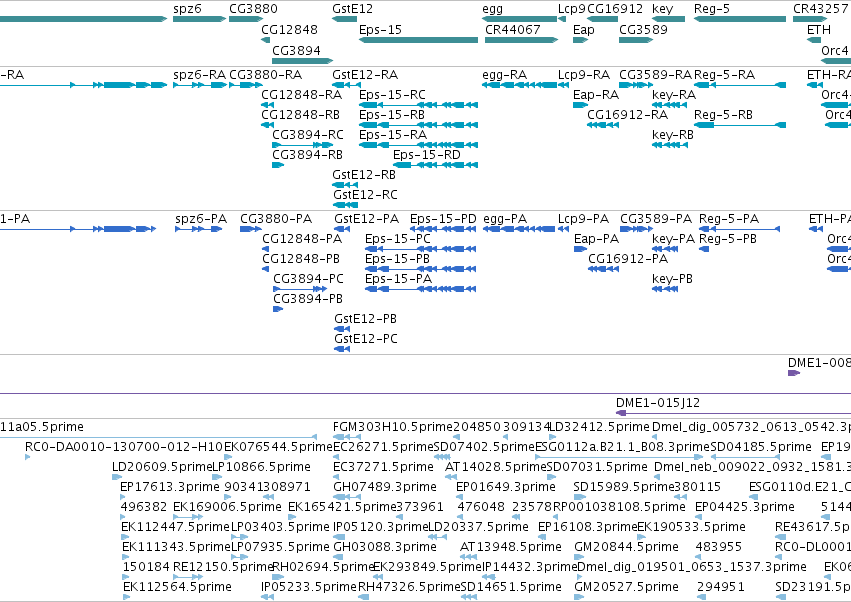The width and height of the screenshot is (851, 602).
Task: Select the EP17613.3prime EST label
Action: point(170,487)
